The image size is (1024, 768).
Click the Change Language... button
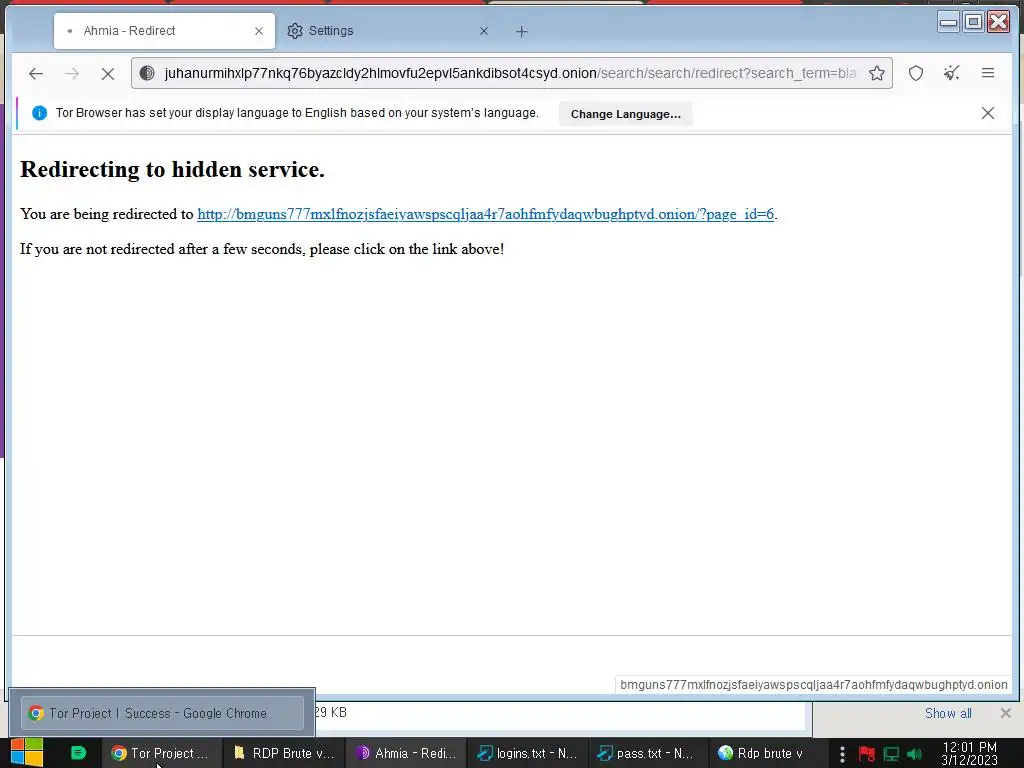tap(626, 114)
